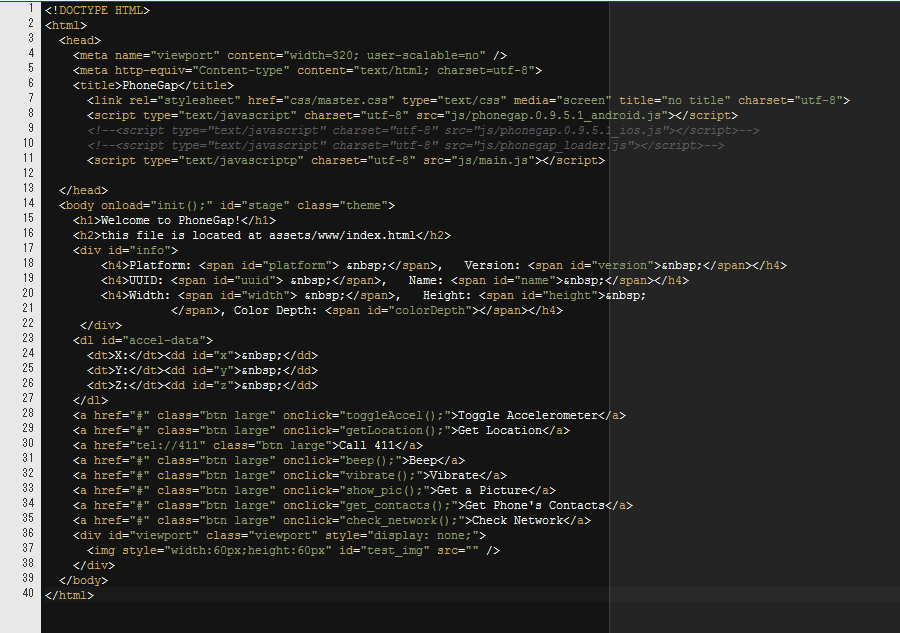
Task: Click line number 12 in the gutter
Action: coord(28,175)
